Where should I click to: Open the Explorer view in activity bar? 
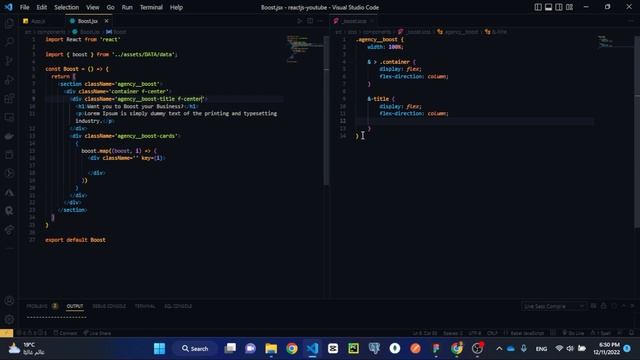9,24
